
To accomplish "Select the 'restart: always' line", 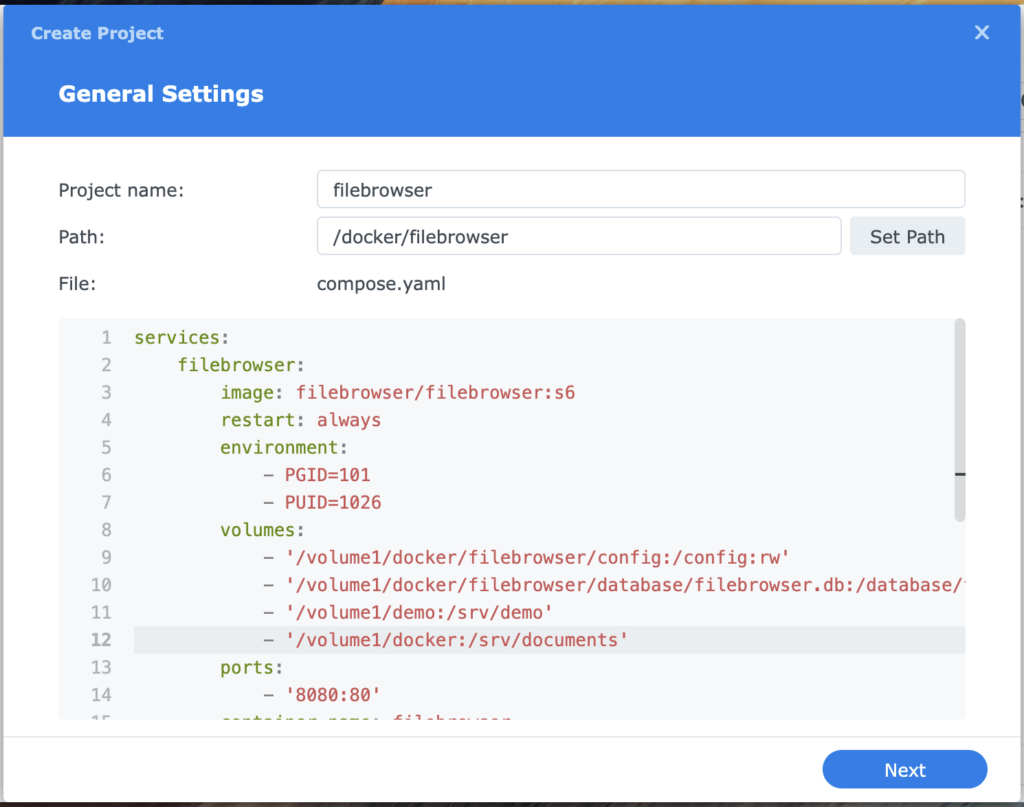I will click(x=300, y=420).
